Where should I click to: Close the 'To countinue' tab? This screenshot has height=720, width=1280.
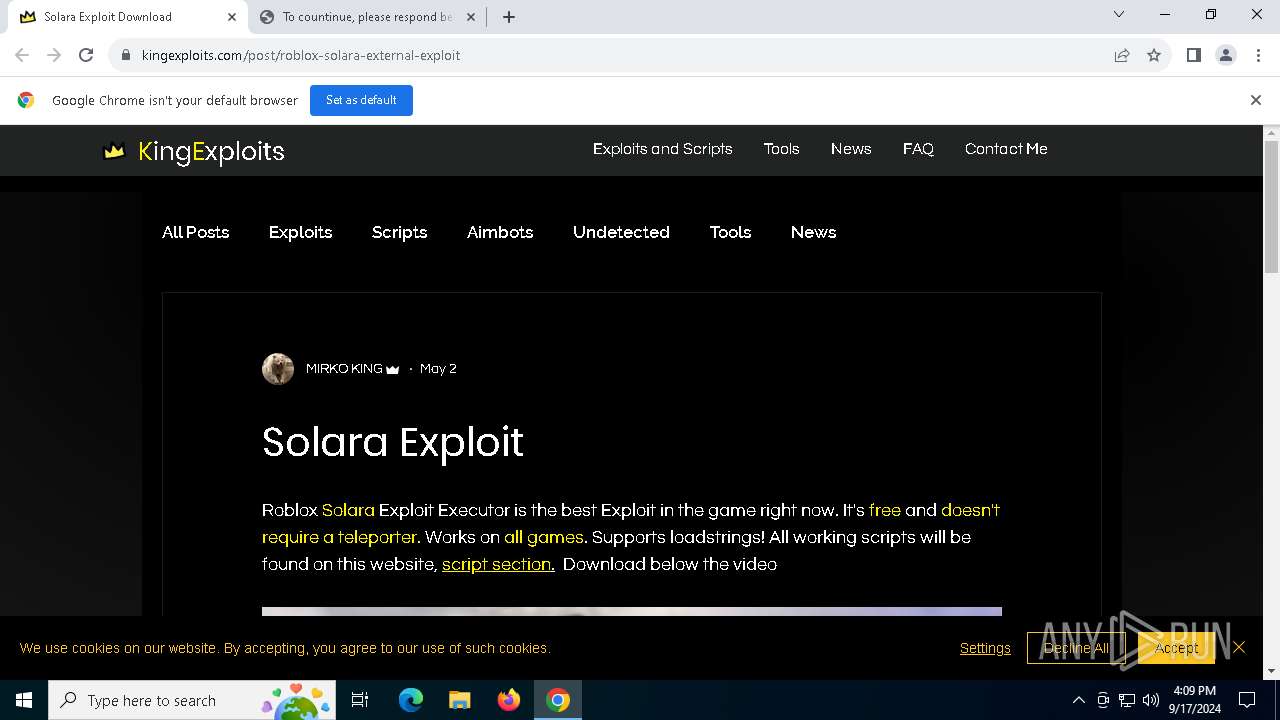(x=472, y=16)
